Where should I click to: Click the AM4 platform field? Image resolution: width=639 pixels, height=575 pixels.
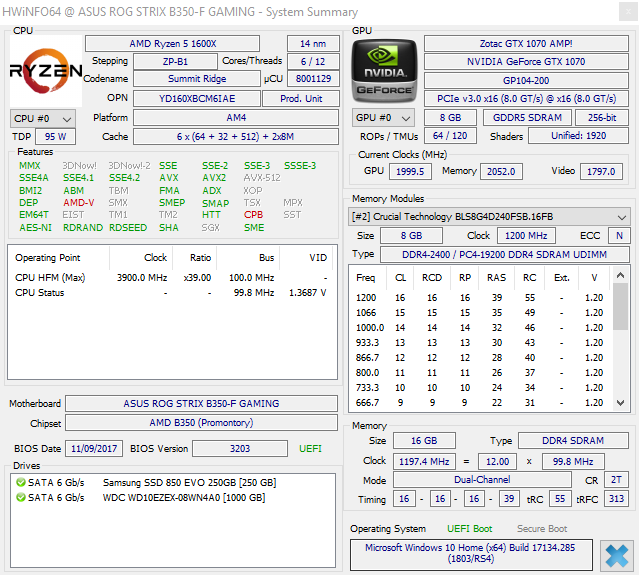[236, 118]
